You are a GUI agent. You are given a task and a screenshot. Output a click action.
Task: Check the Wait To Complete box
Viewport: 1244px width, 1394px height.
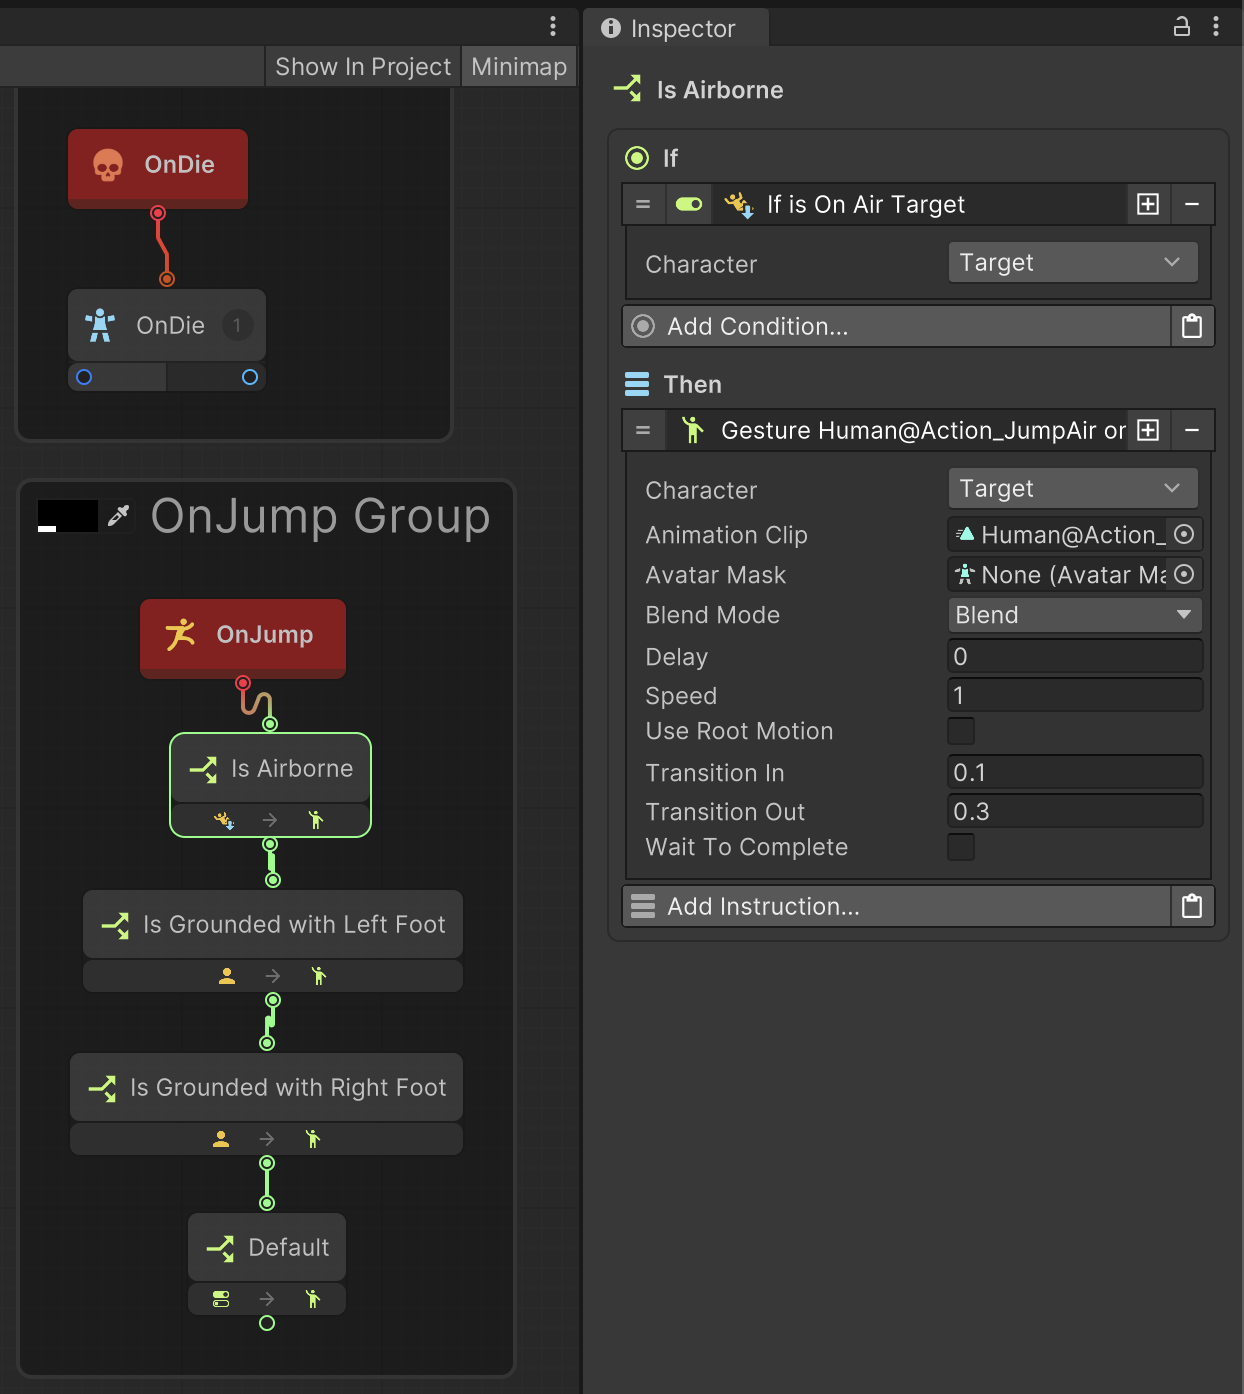[961, 847]
